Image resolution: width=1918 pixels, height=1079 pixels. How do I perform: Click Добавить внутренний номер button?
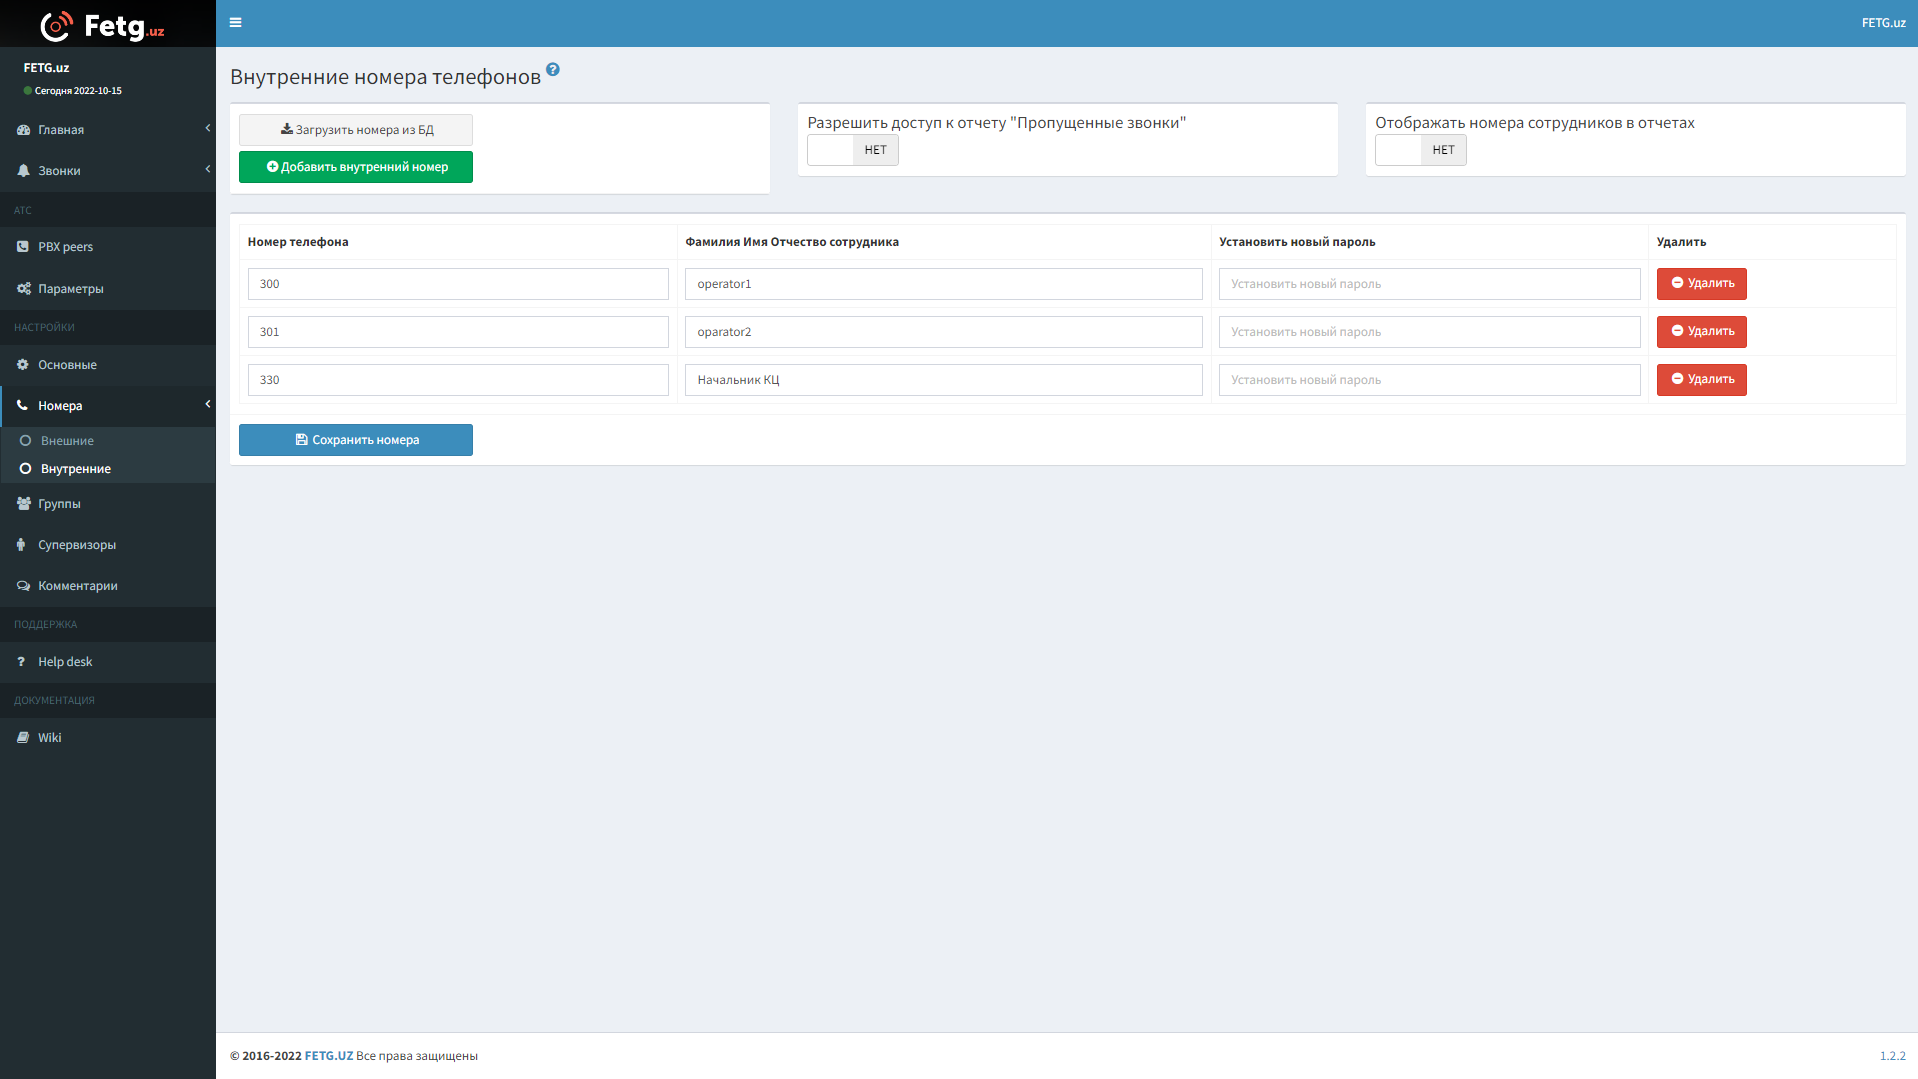click(356, 167)
